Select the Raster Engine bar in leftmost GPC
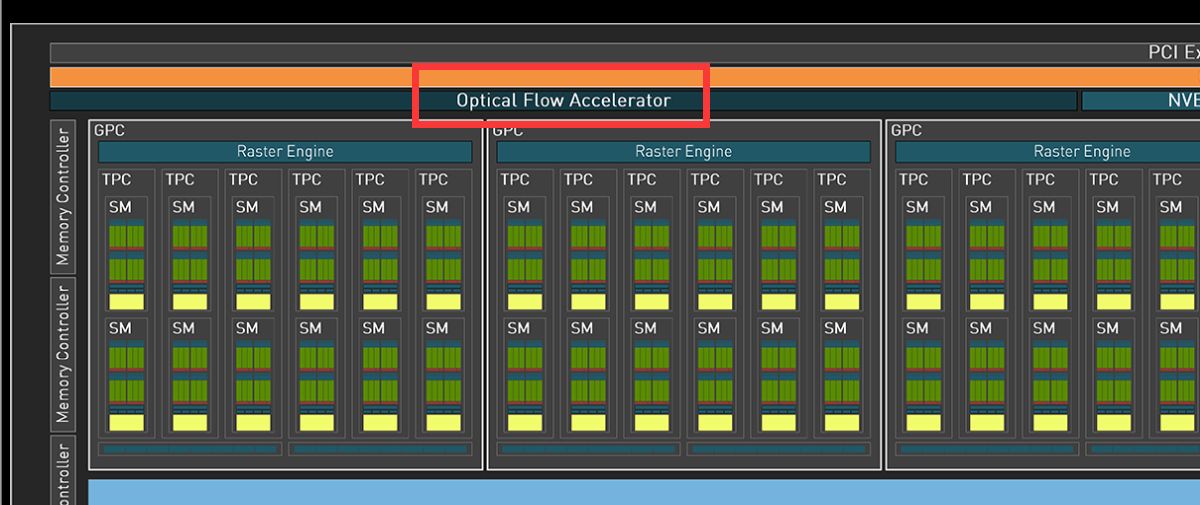This screenshot has height=505, width=1200. (x=285, y=152)
